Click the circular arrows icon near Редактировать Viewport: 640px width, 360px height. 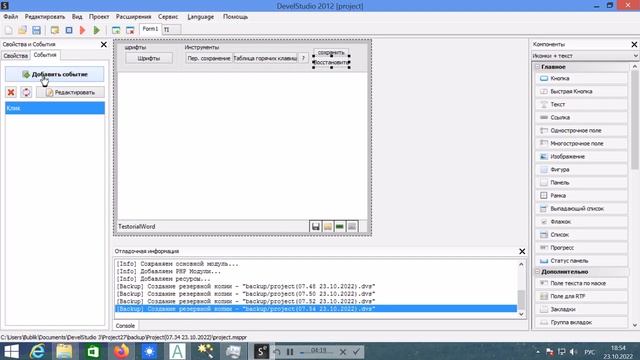tap(26, 92)
